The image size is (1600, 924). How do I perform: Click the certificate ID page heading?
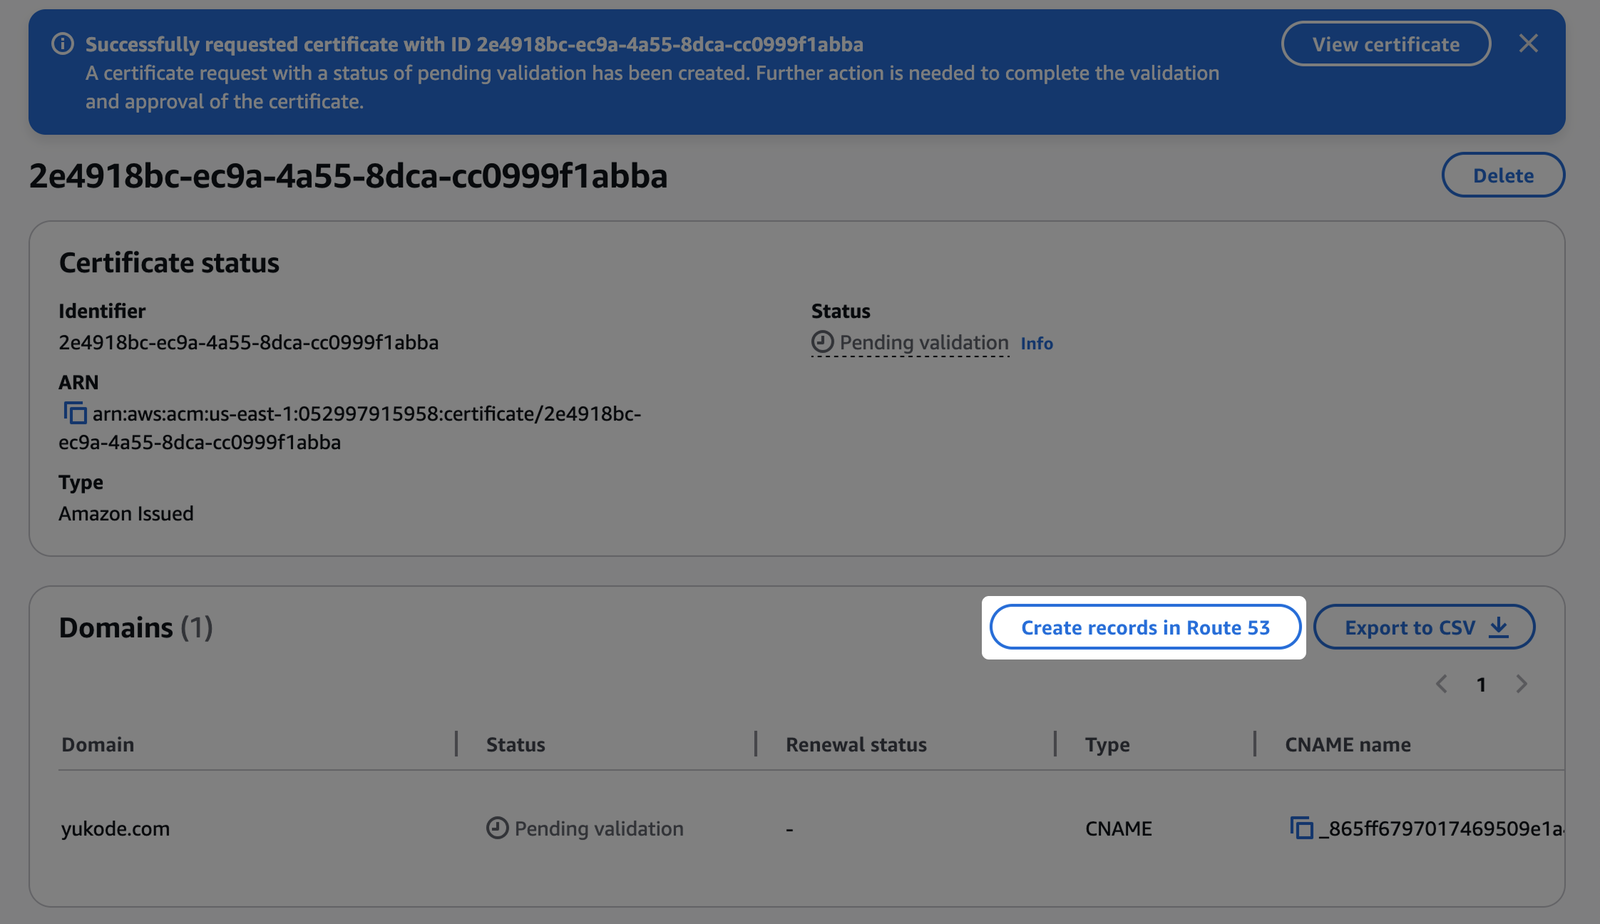(348, 175)
